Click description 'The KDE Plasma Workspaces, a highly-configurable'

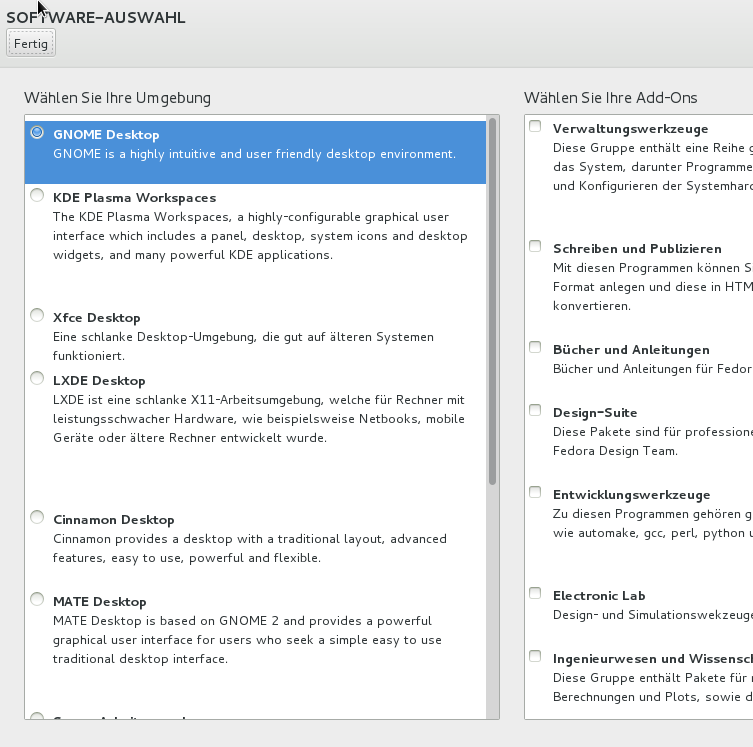click(x=260, y=236)
